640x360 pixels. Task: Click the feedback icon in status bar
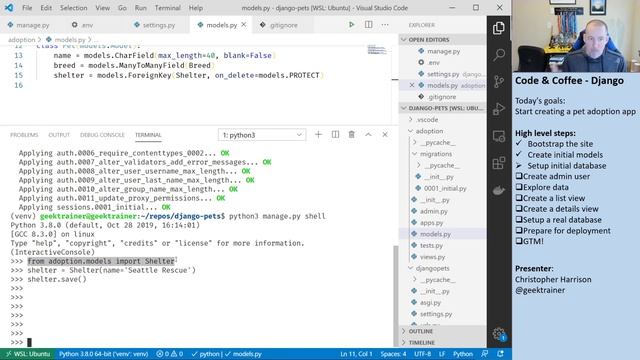[x=484, y=354]
